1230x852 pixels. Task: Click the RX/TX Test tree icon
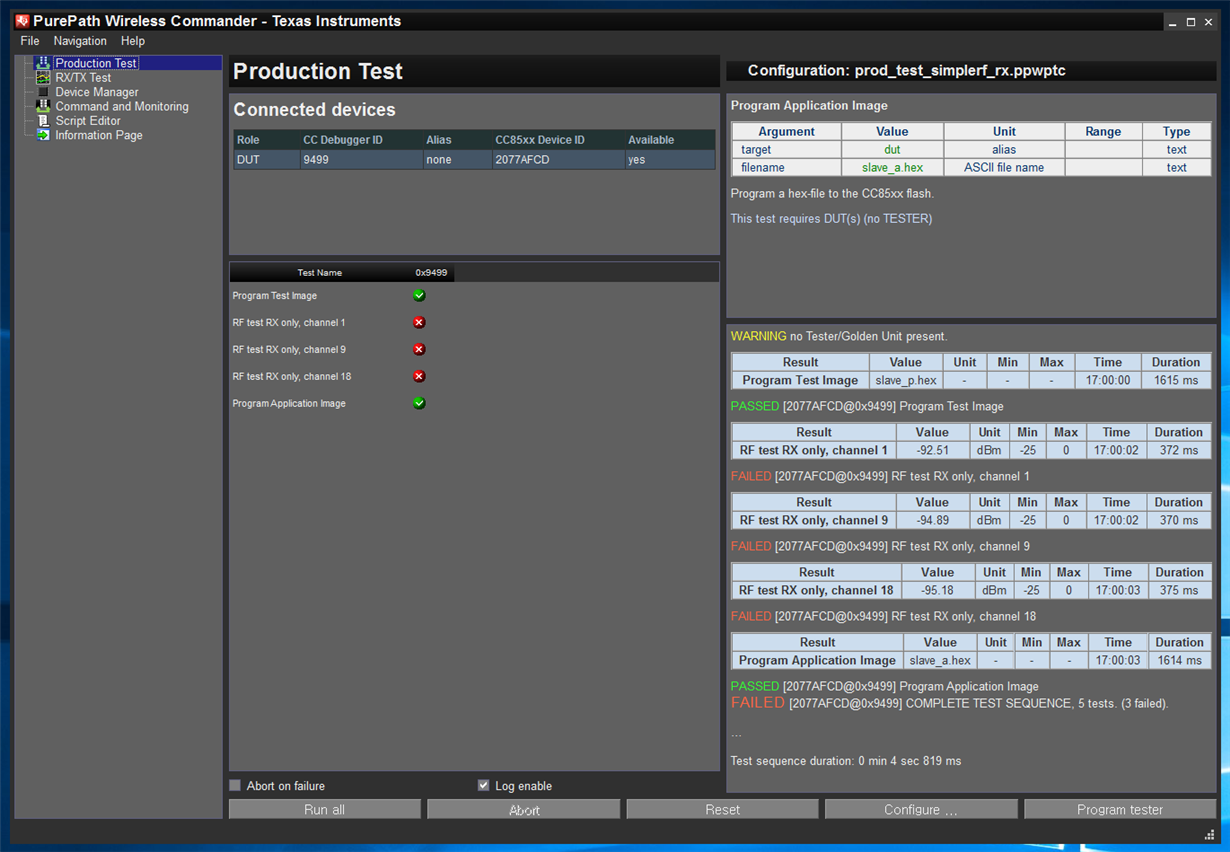(x=43, y=77)
